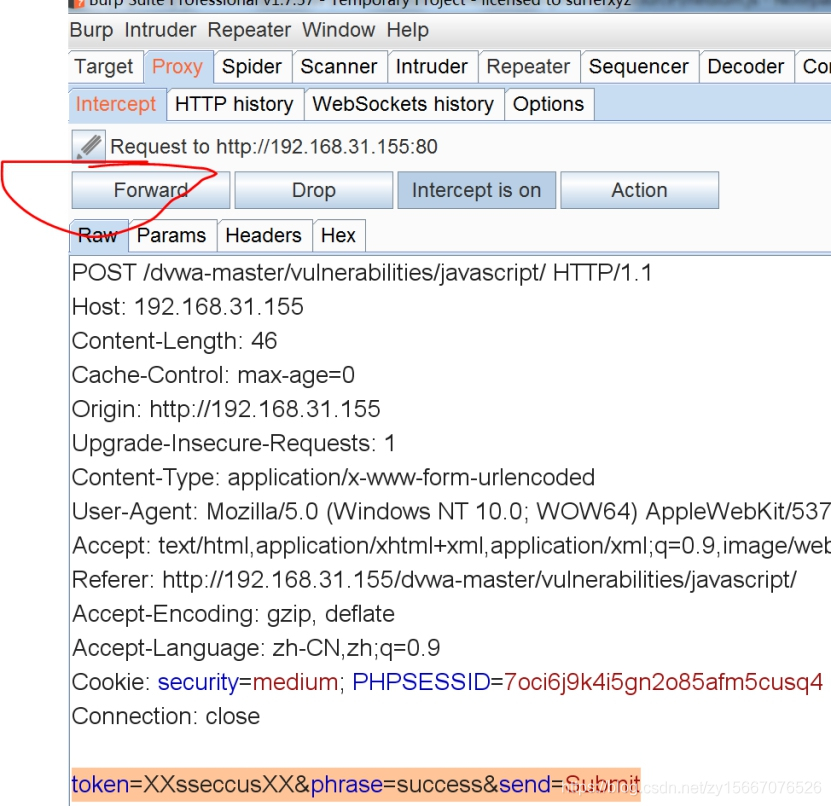The image size is (831, 806).
Task: Toggle the Intercept is on button
Action: pos(476,190)
